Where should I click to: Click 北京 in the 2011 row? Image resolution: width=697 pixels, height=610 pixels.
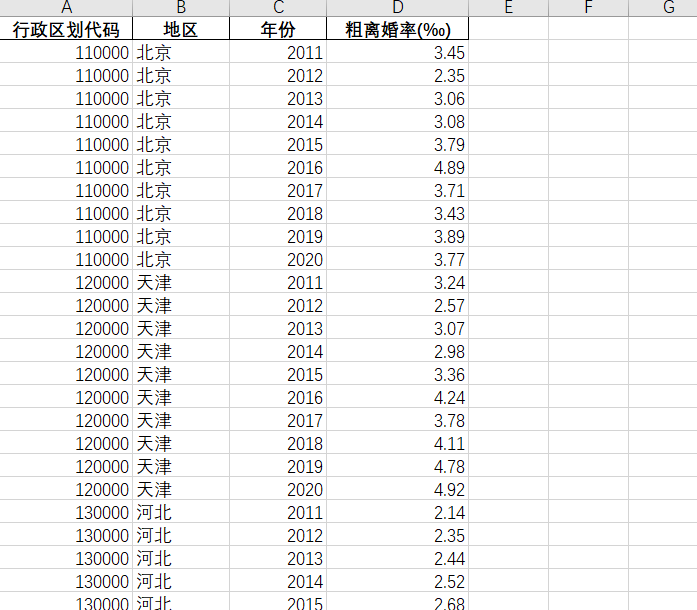point(181,52)
